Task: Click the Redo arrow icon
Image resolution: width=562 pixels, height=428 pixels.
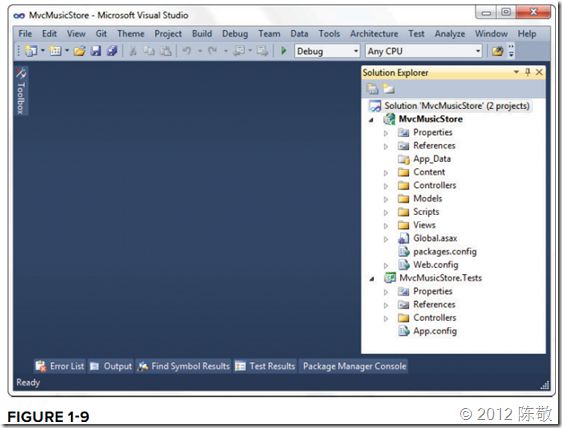Action: pyautogui.click(x=213, y=51)
